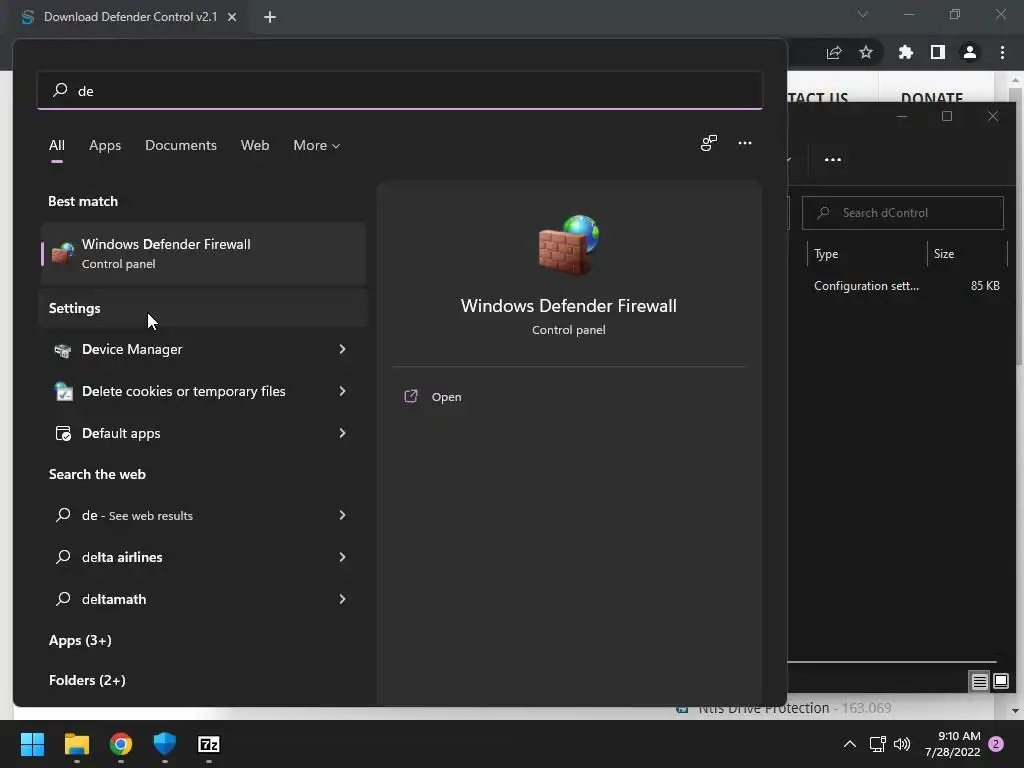
Task: Show hidden system tray icons
Action: (x=850, y=744)
